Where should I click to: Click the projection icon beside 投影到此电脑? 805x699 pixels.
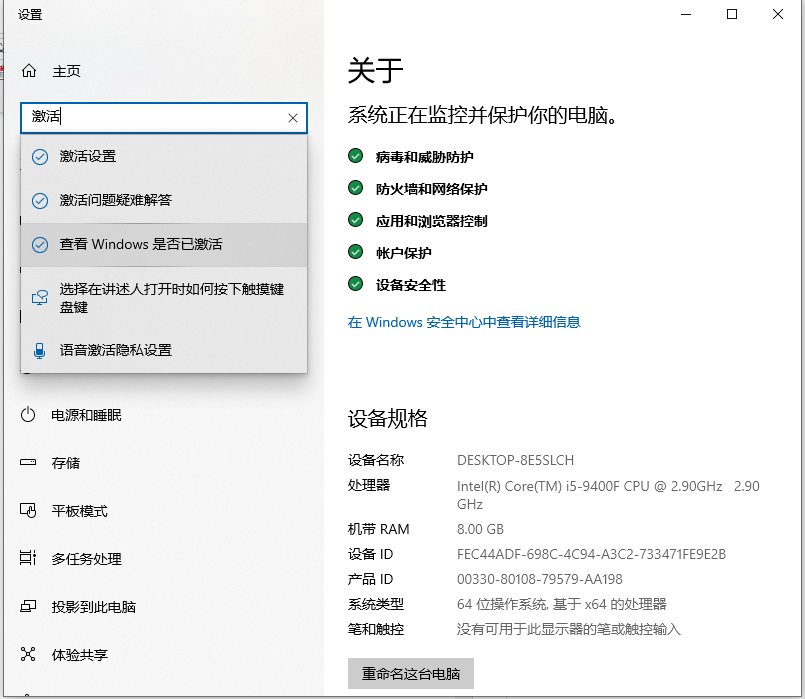29,607
